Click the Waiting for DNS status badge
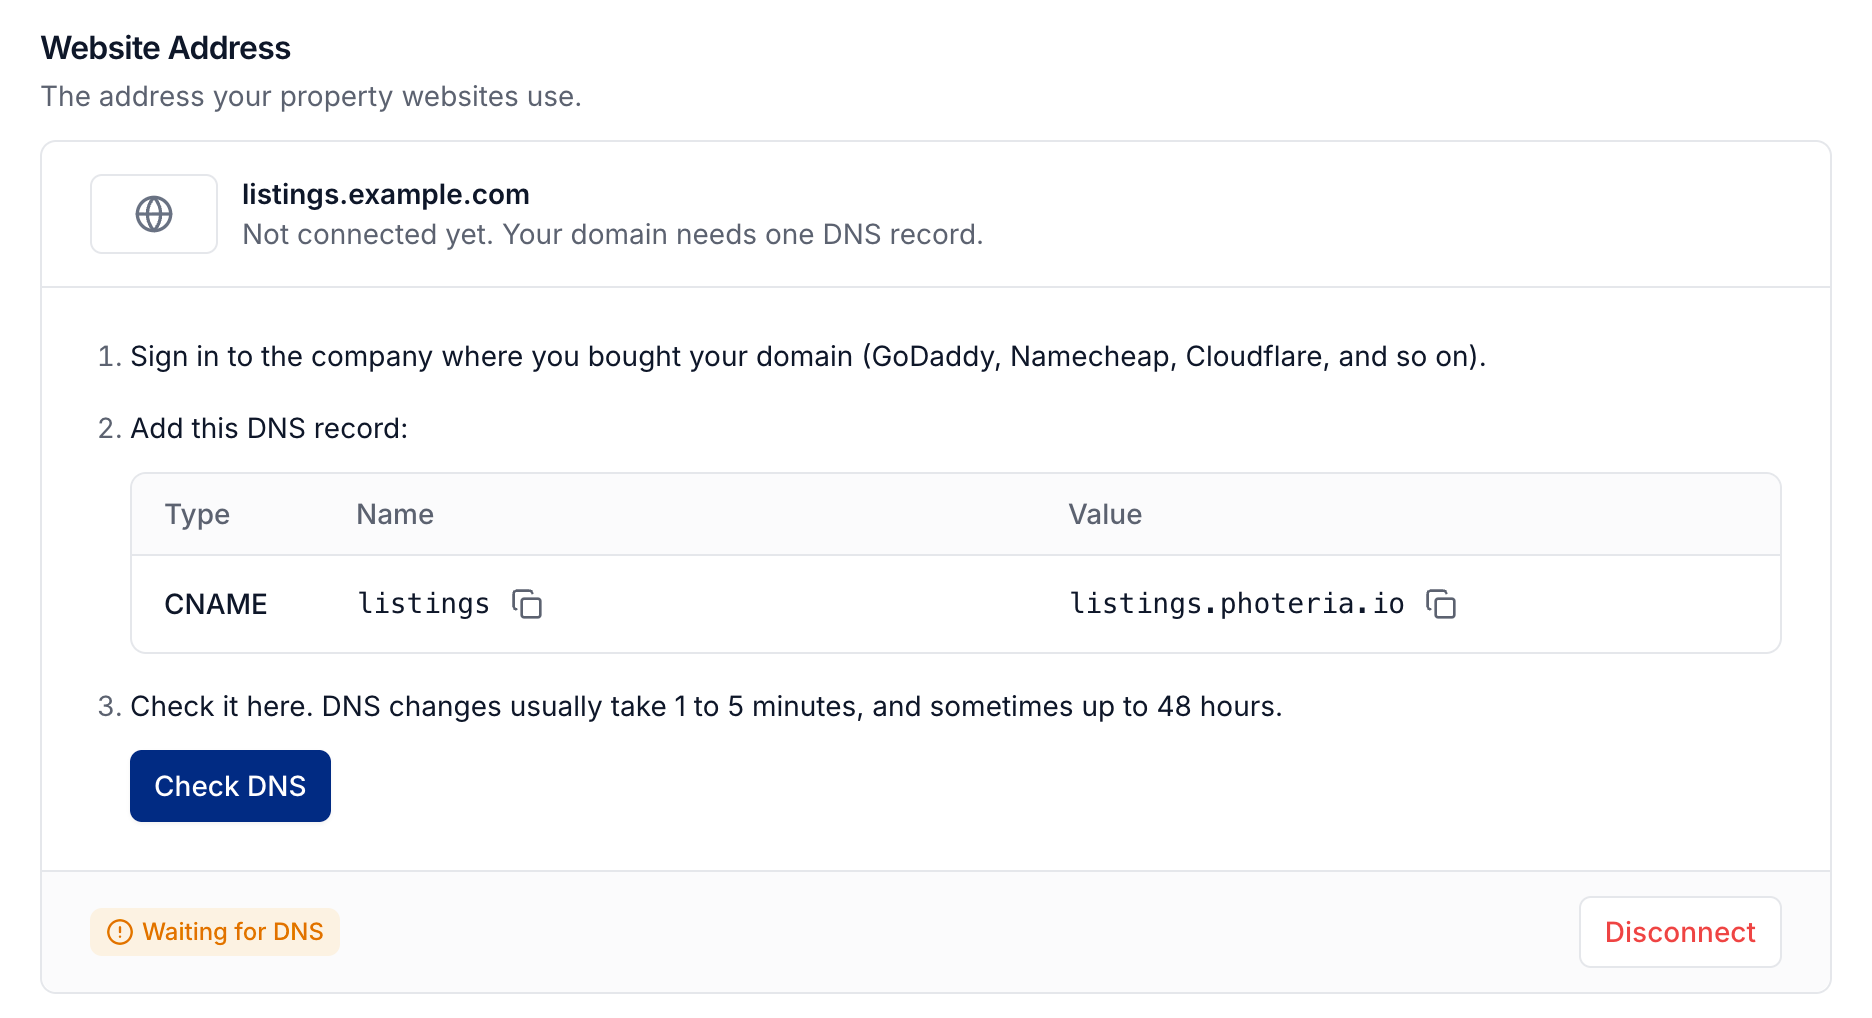The width and height of the screenshot is (1872, 1018). point(215,932)
